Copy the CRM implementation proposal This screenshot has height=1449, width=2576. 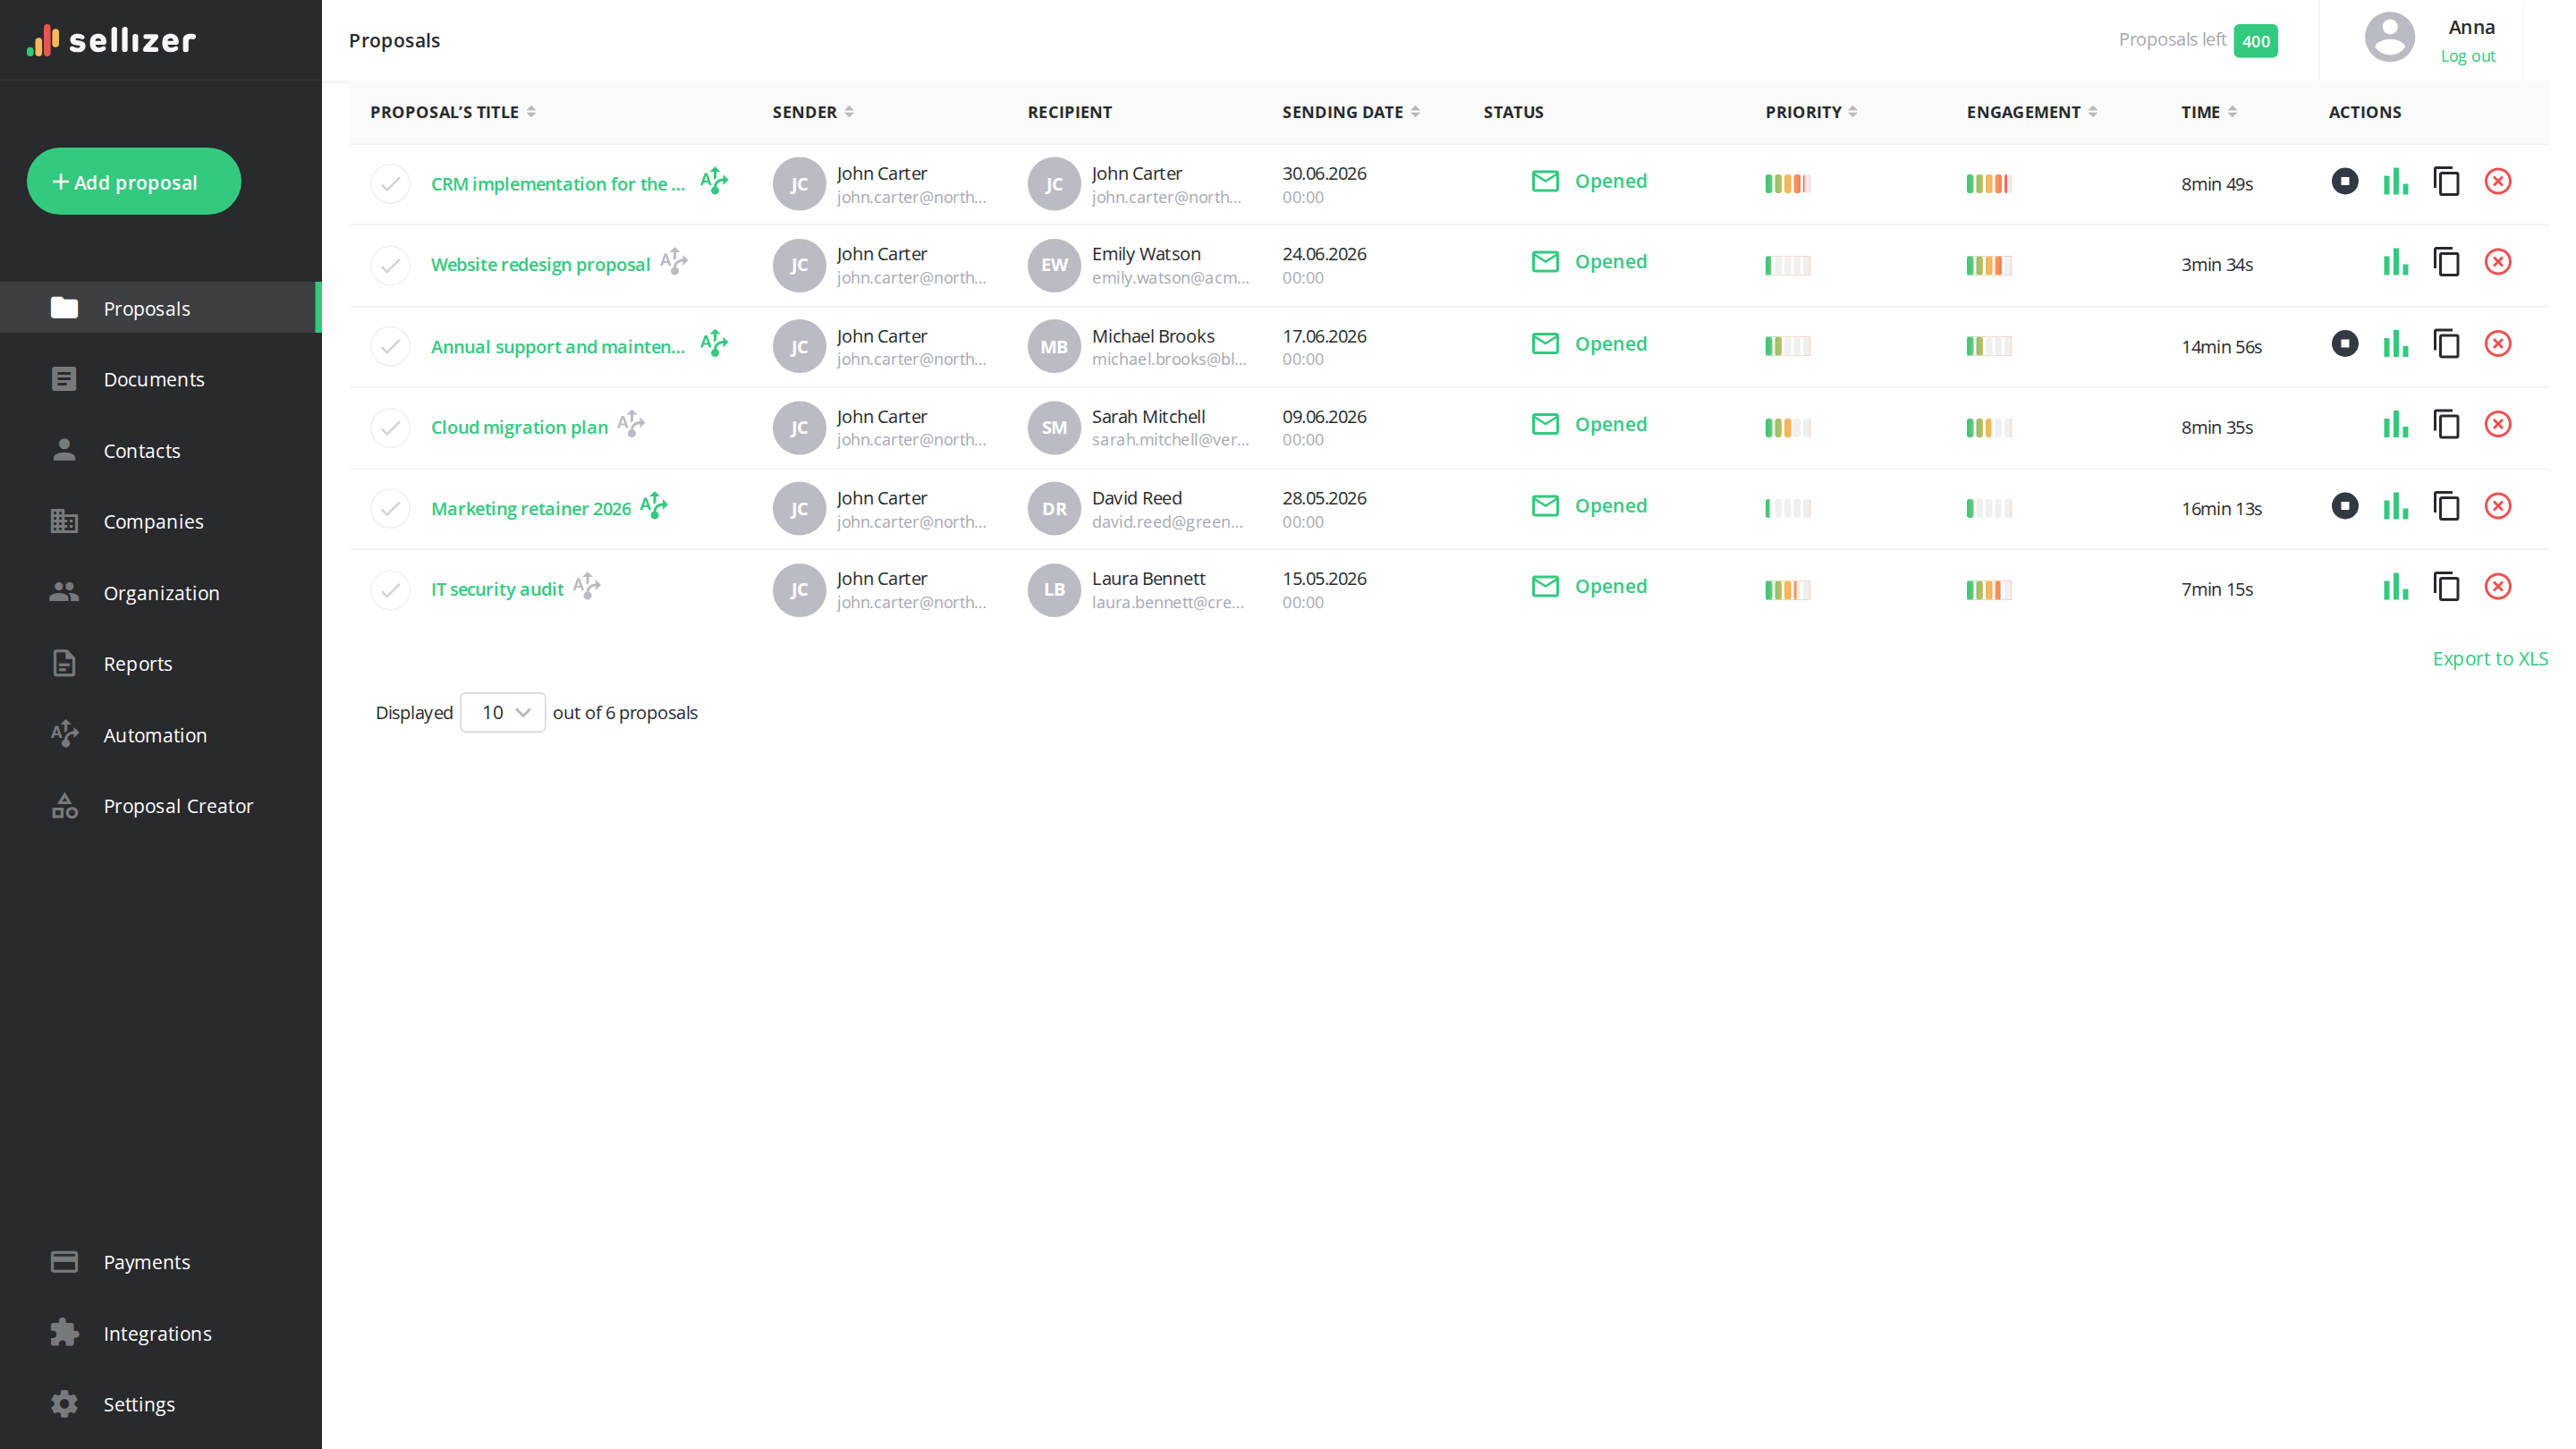(2446, 182)
